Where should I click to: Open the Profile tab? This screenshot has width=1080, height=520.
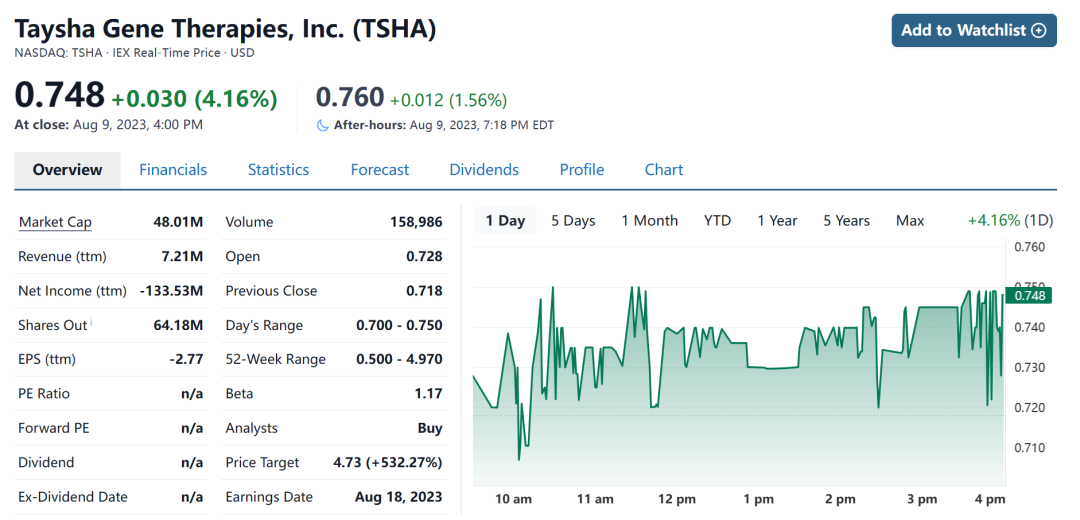coord(582,170)
